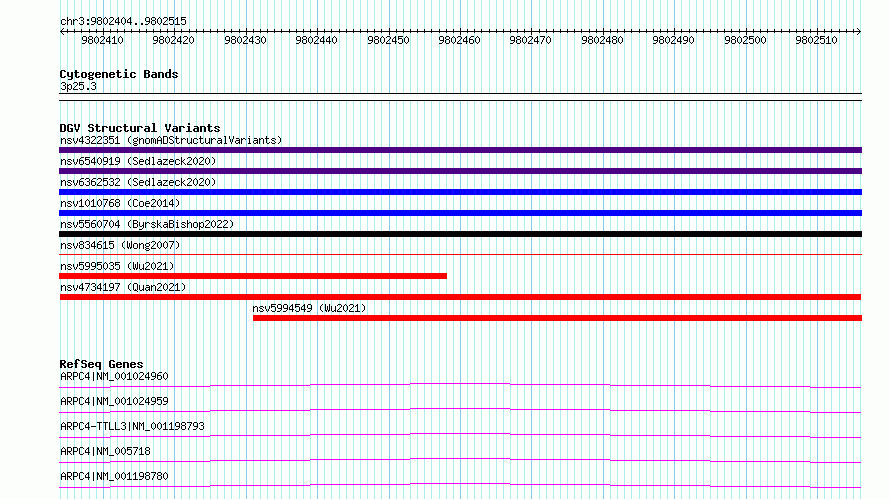Select the magenta line under ARPC4|NM_001024959
The width and height of the screenshot is (890, 499).
point(460,410)
